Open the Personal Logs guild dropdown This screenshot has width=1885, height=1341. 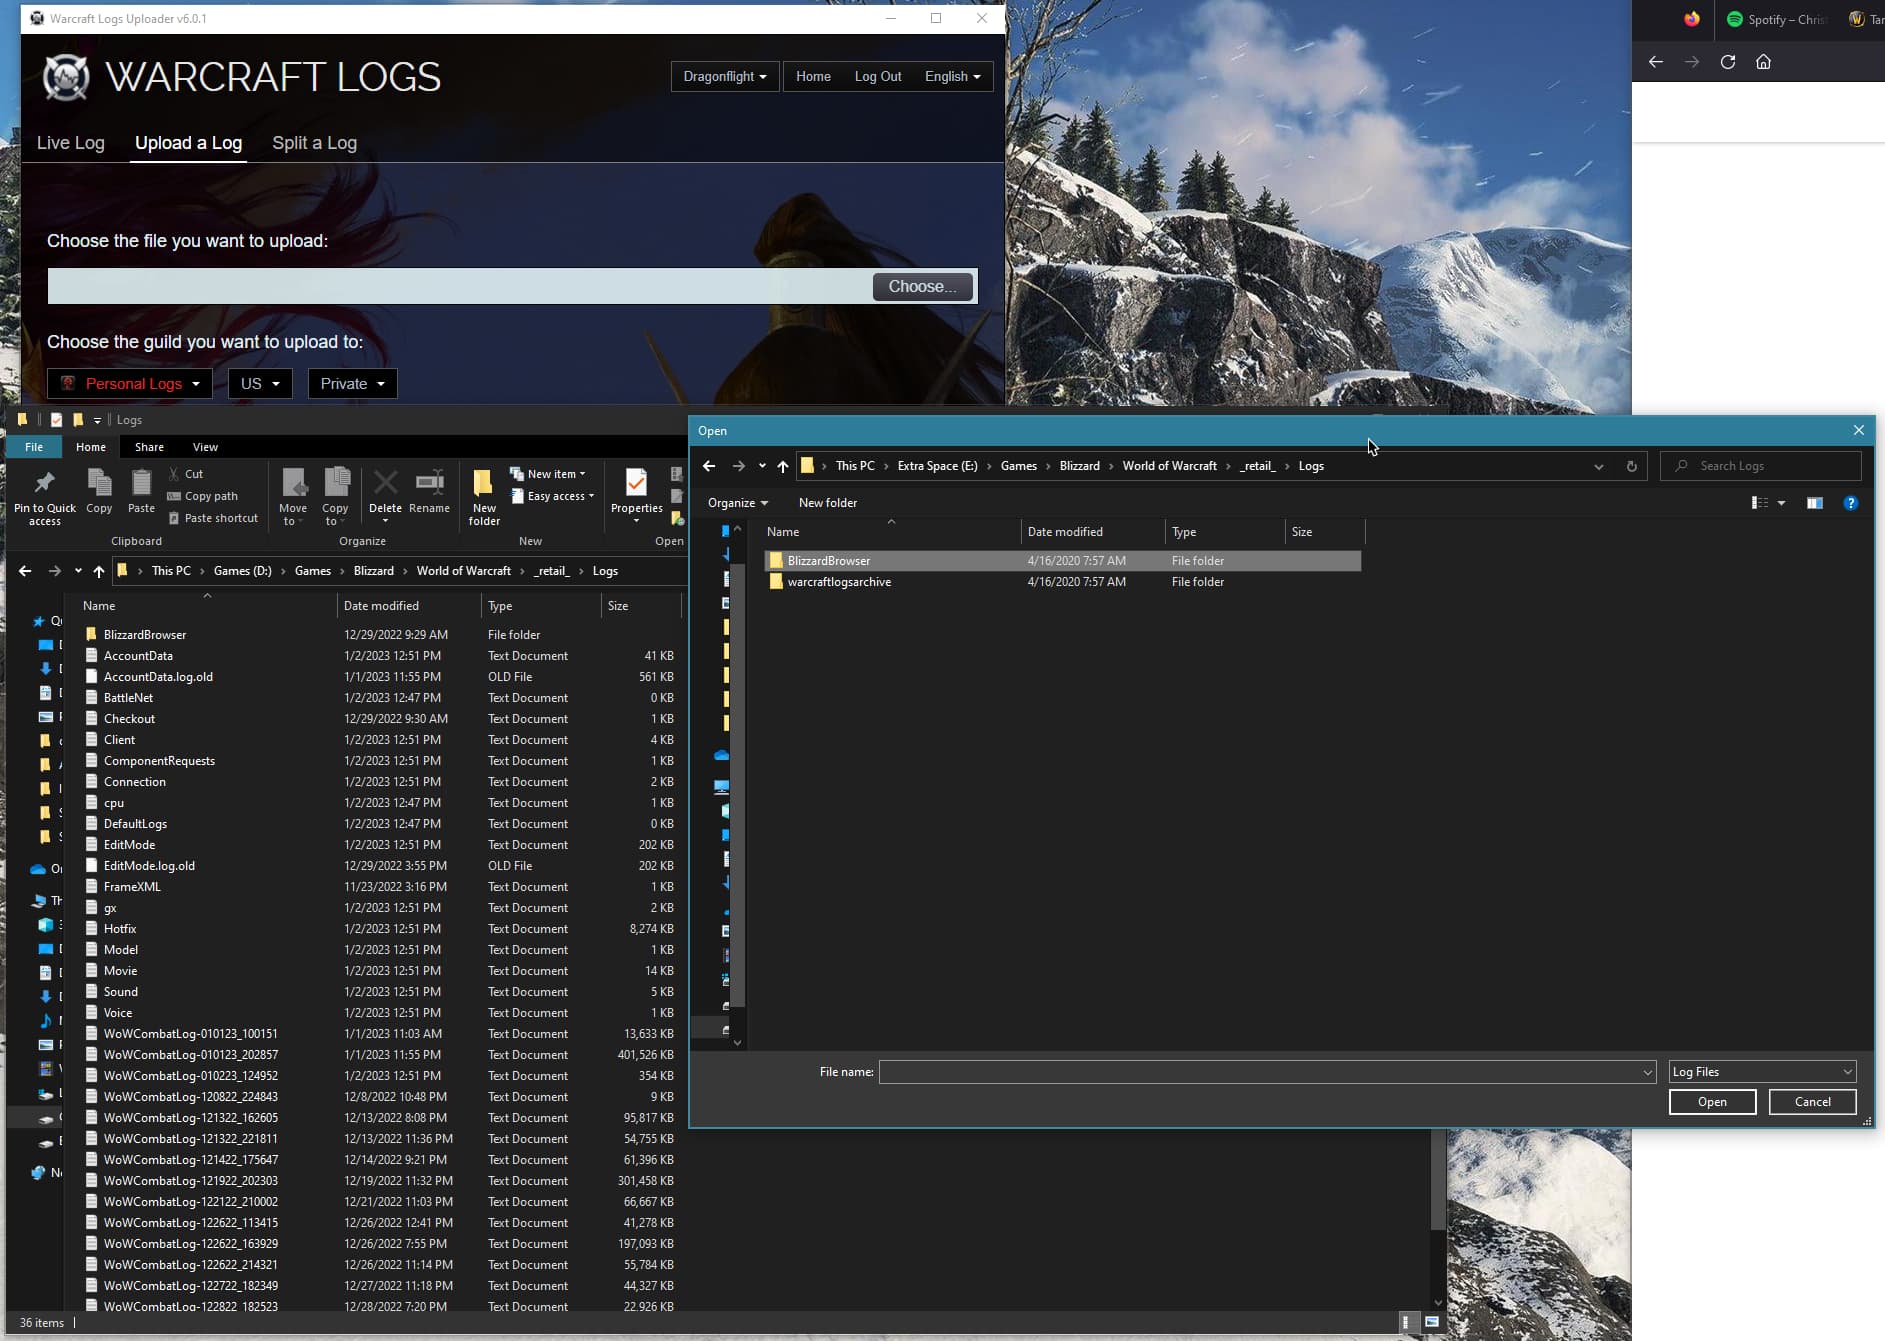130,384
